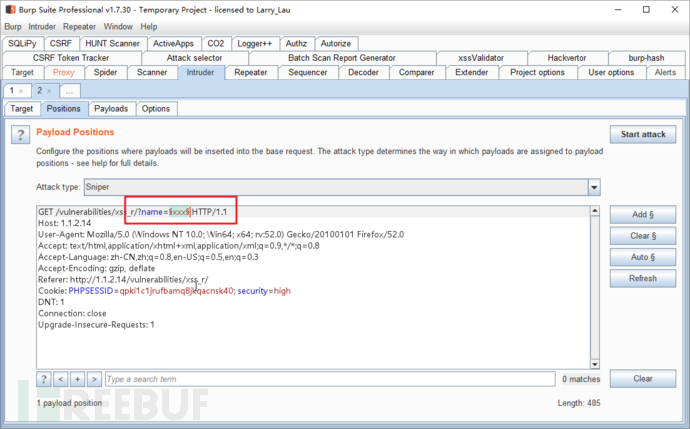690x429 pixels.
Task: Switch to the main Repeater tab
Action: pyautogui.click(x=251, y=73)
